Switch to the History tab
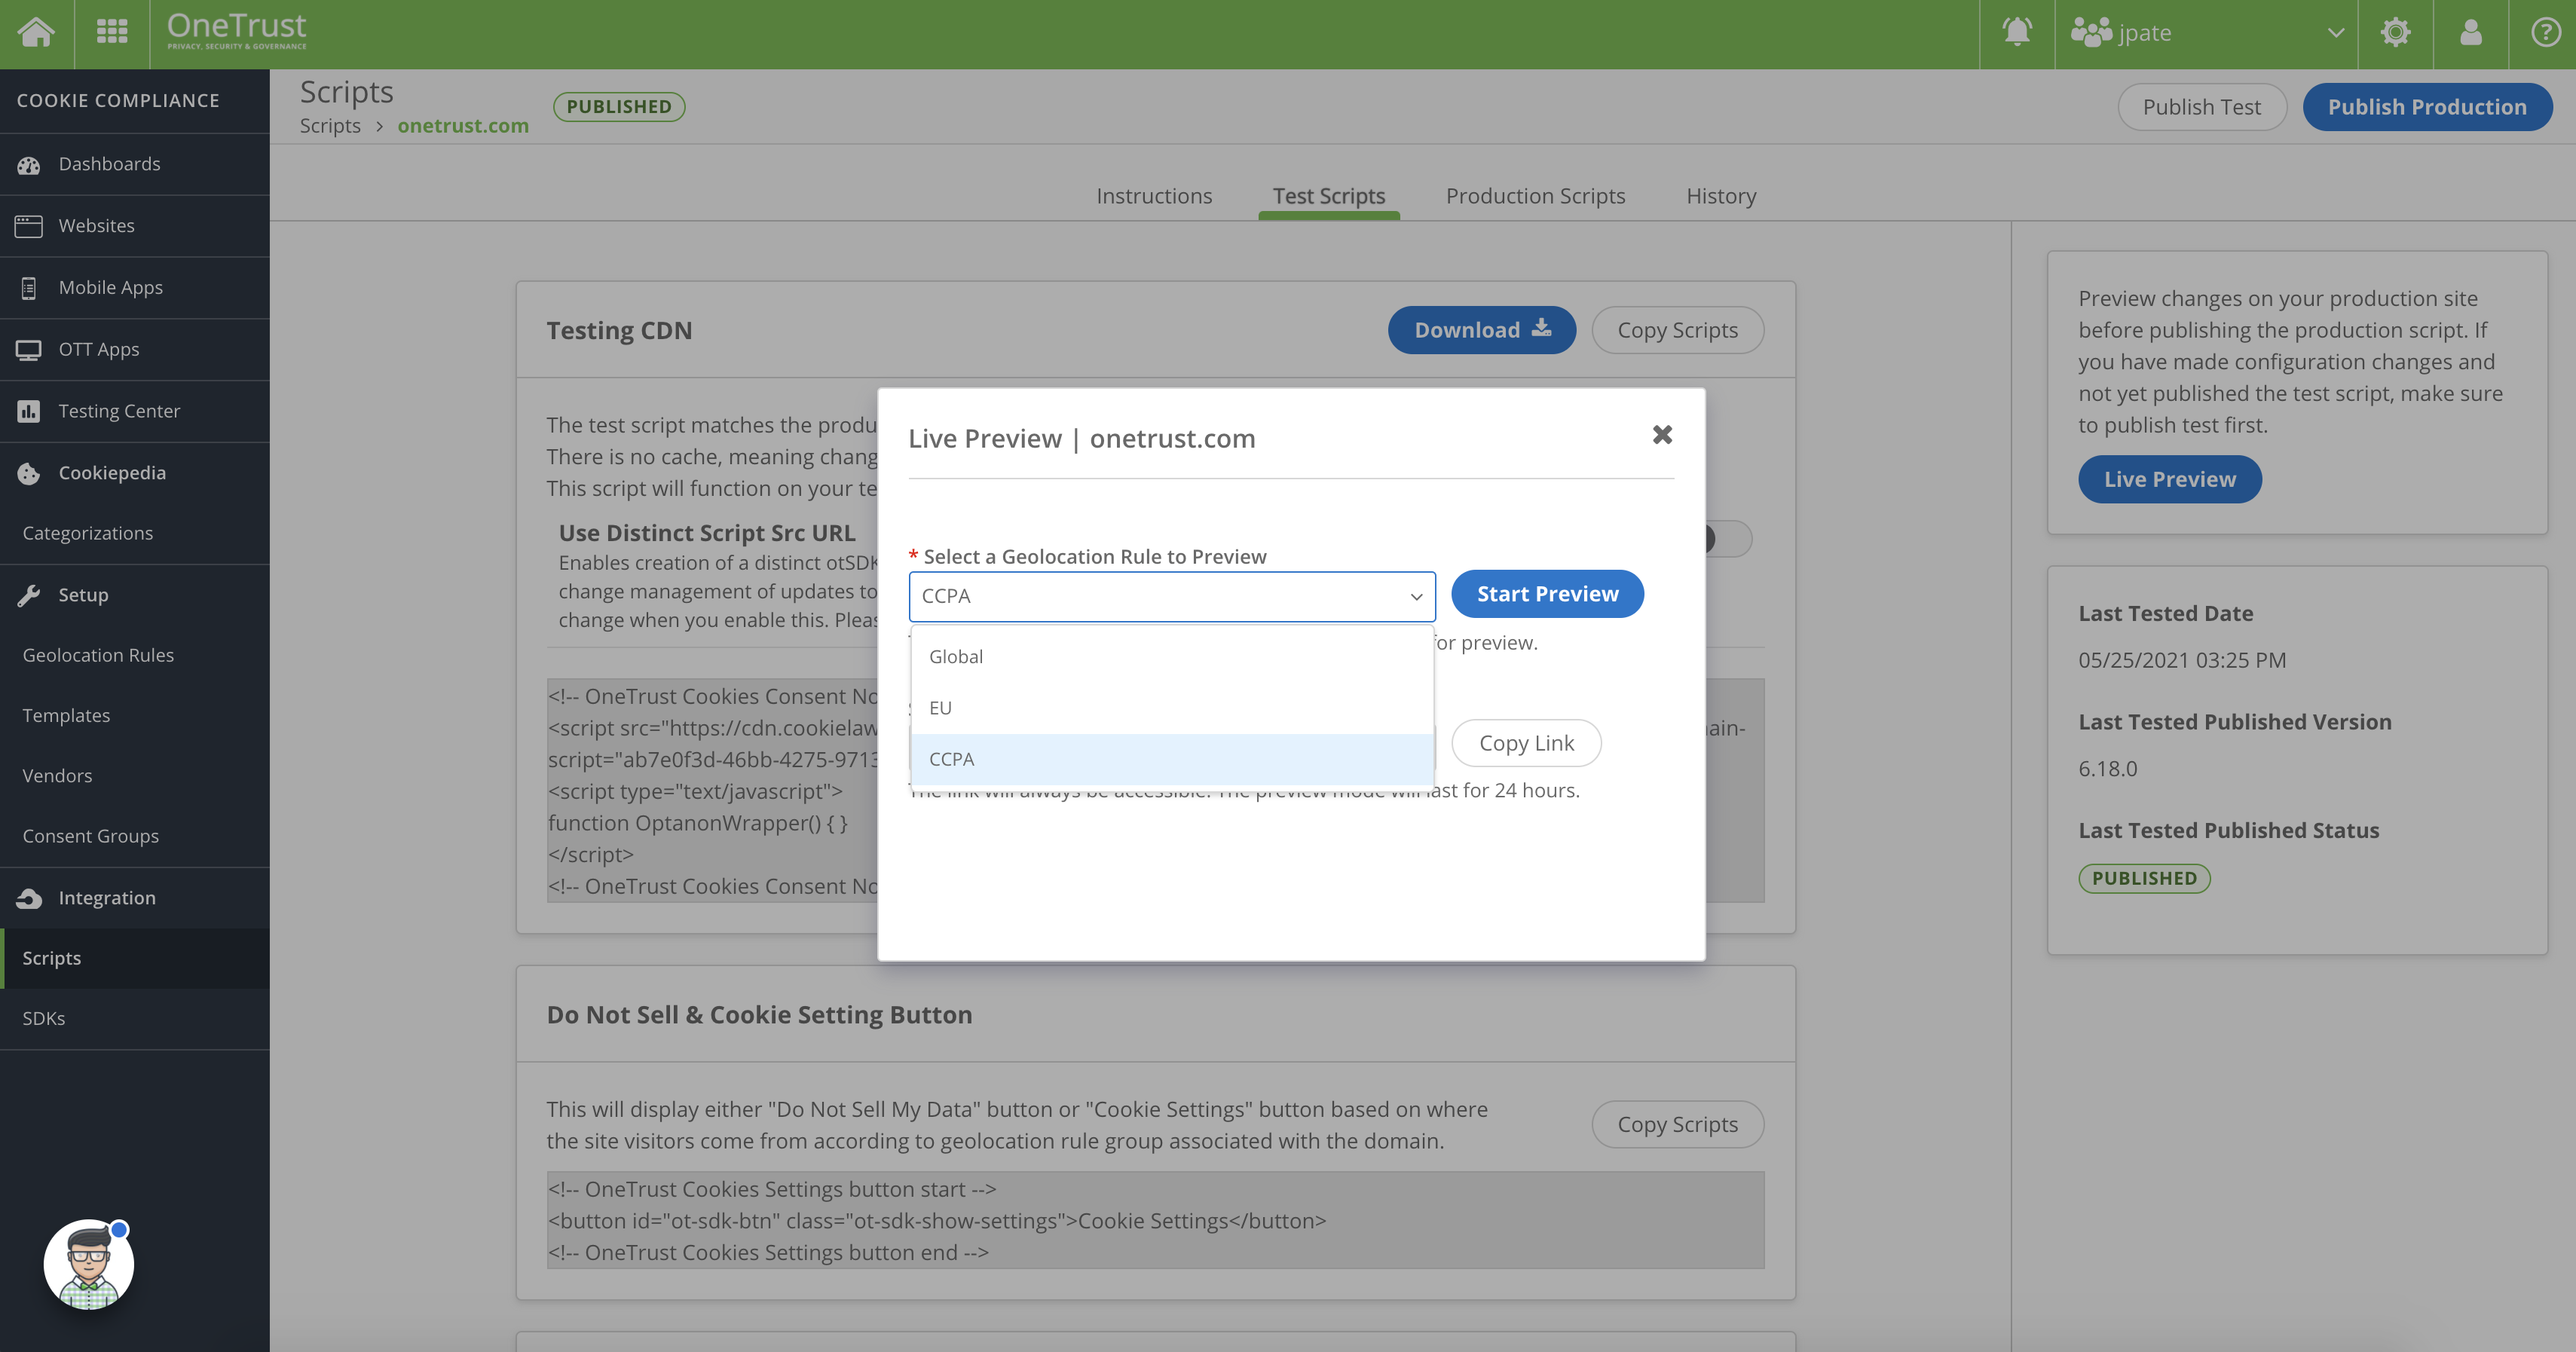Image resolution: width=2576 pixels, height=1352 pixels. point(1721,194)
